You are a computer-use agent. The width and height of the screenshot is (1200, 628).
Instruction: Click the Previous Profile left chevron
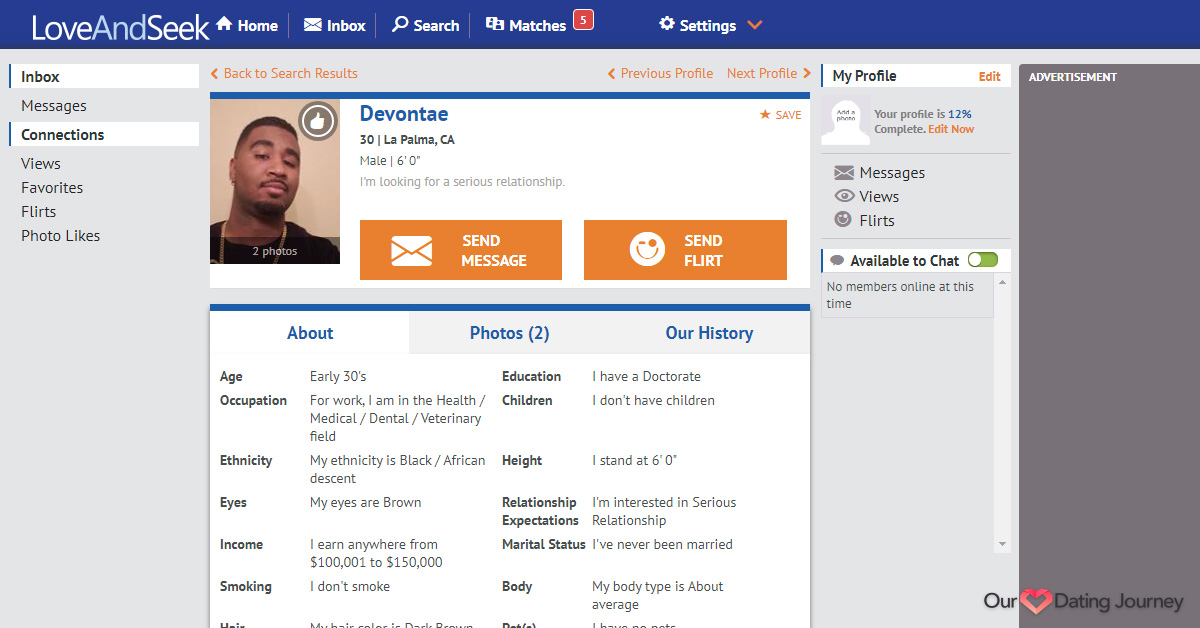[x=611, y=73]
